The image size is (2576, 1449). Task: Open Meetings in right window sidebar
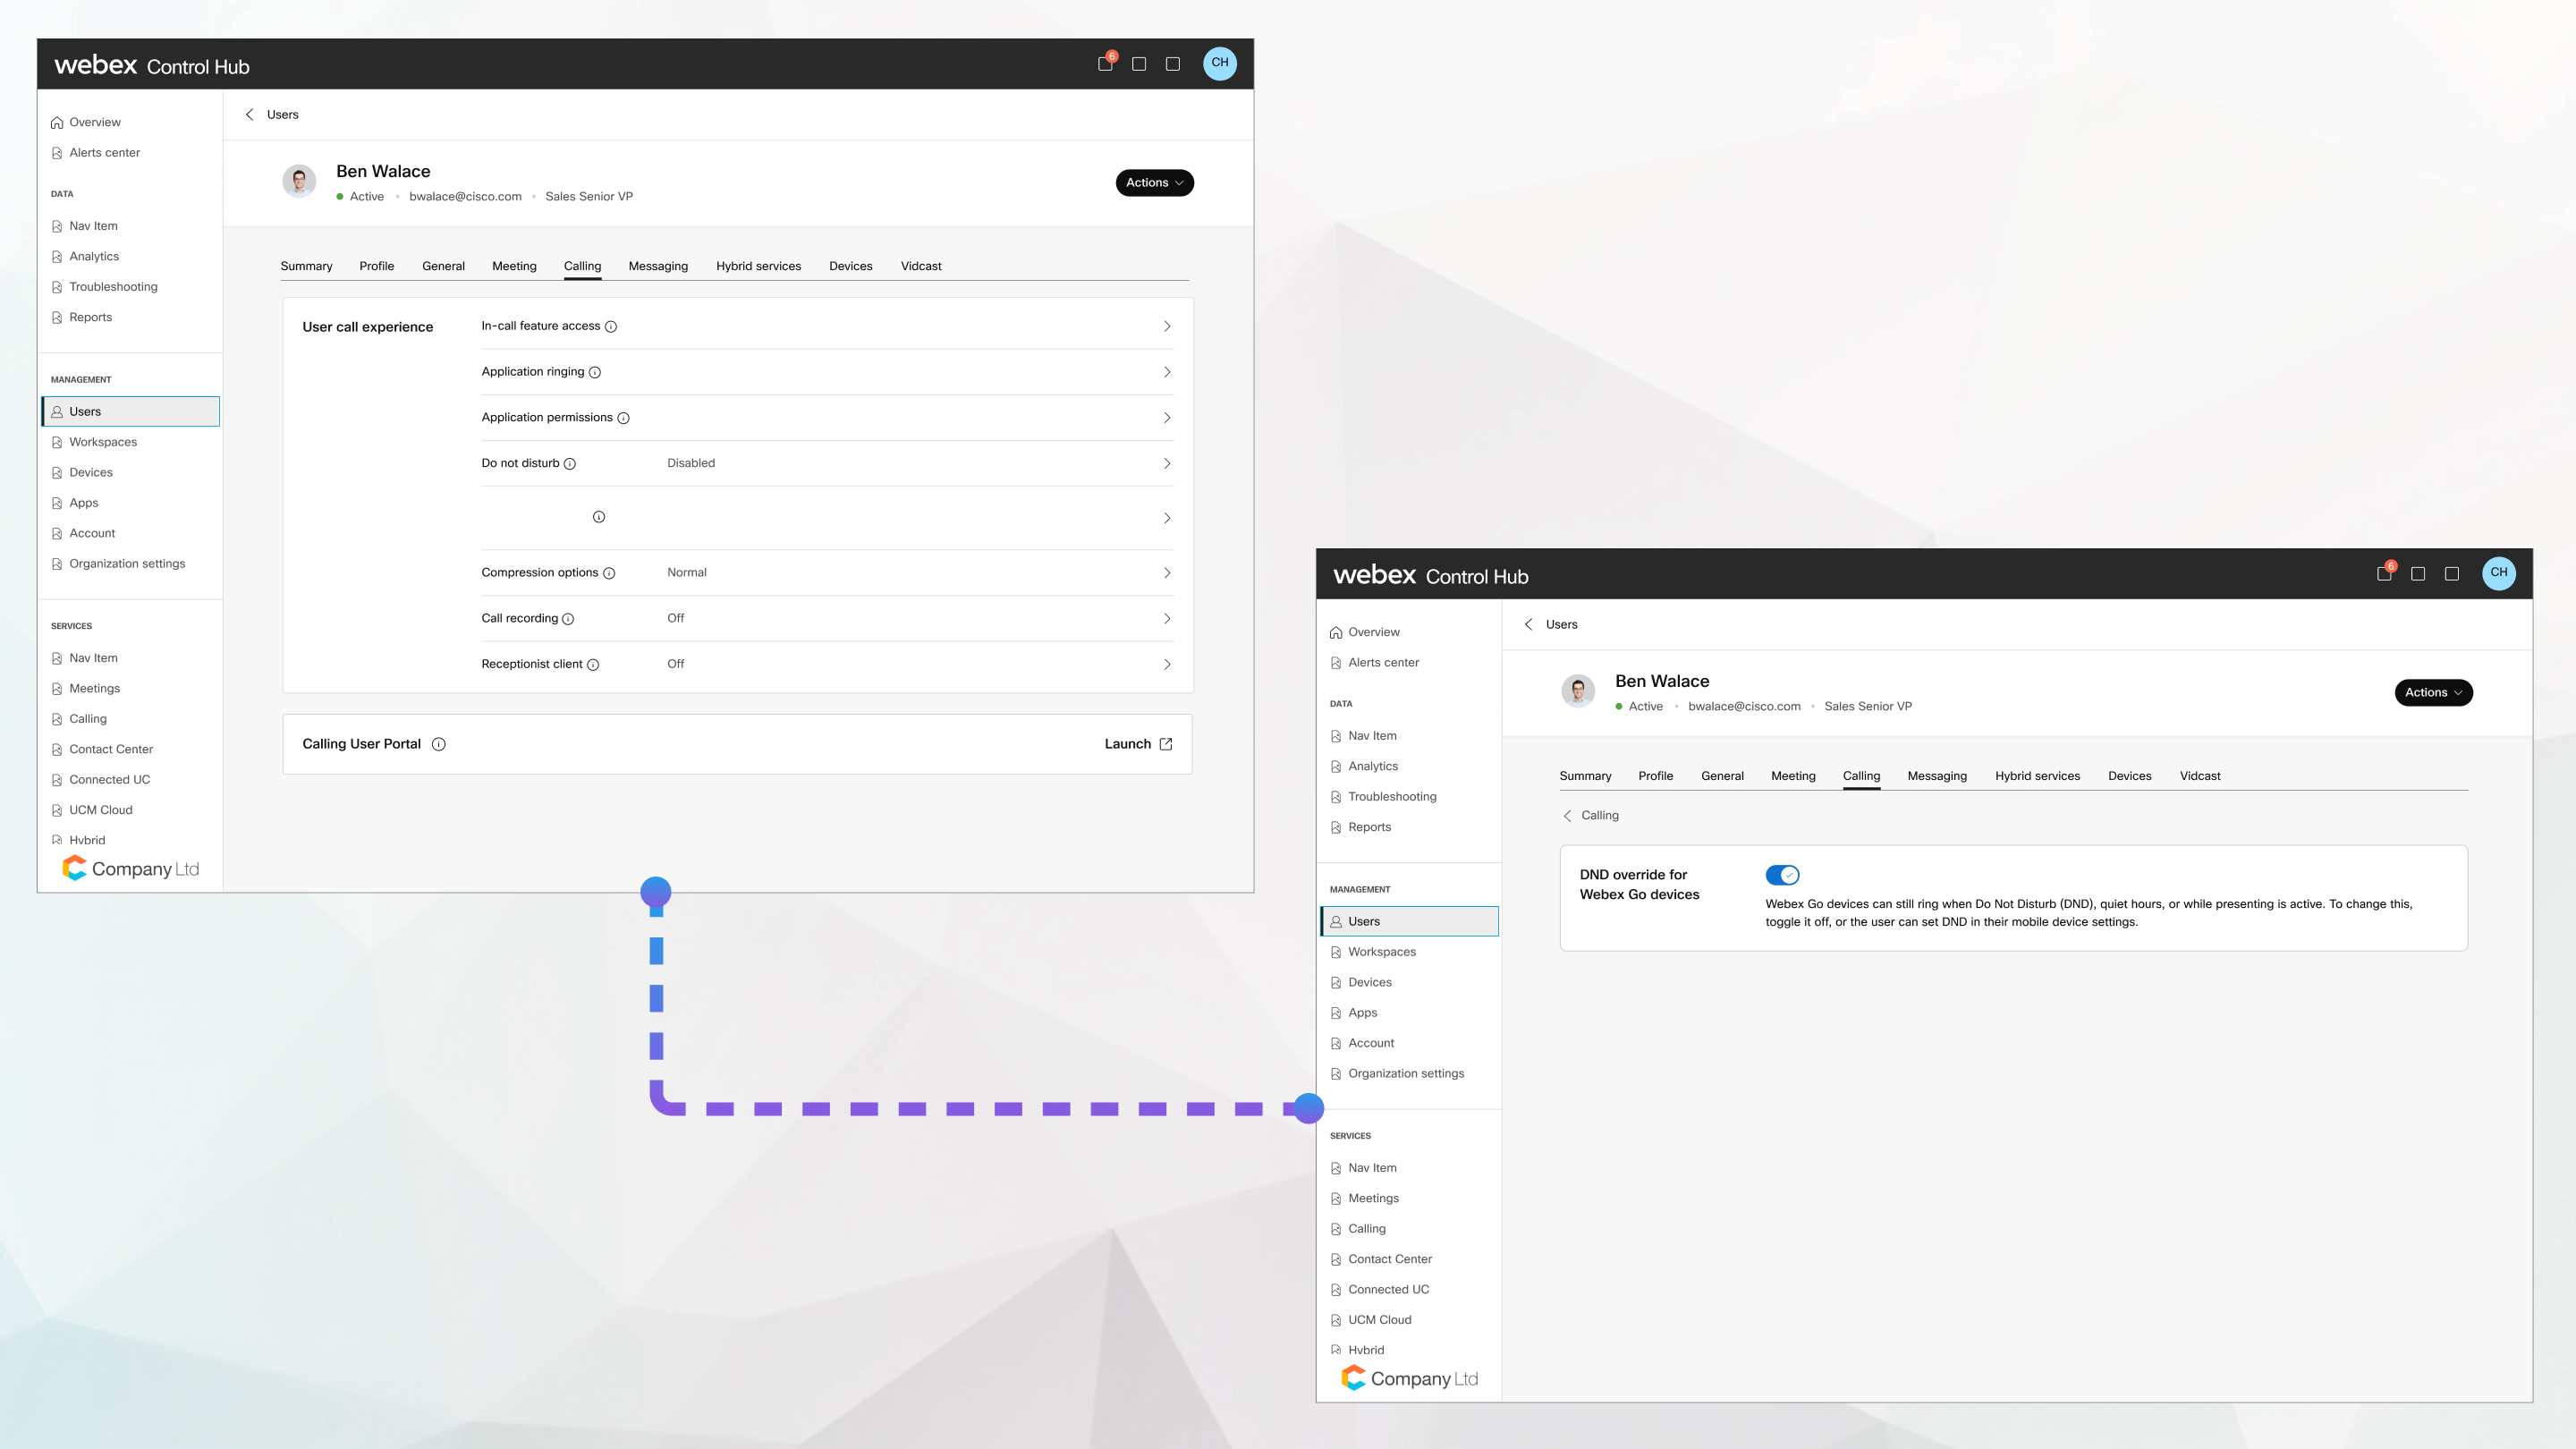pos(1373,1198)
